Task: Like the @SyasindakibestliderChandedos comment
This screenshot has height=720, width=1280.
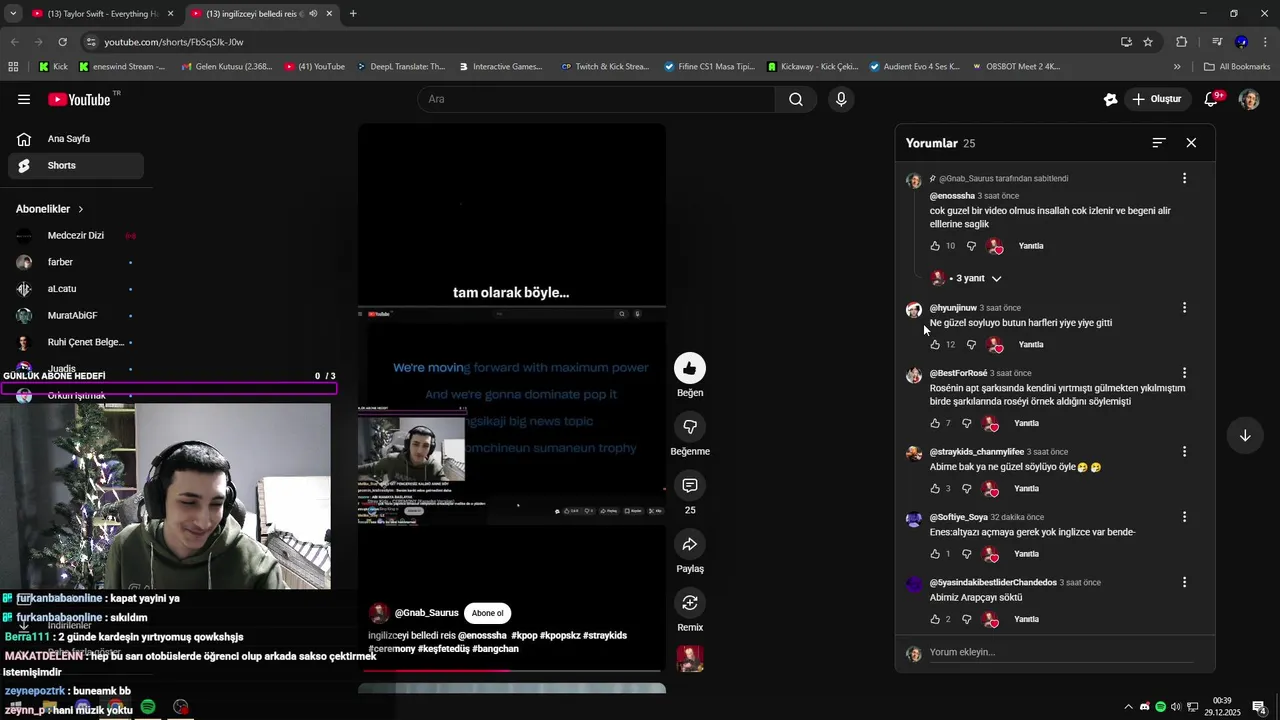Action: [935, 620]
